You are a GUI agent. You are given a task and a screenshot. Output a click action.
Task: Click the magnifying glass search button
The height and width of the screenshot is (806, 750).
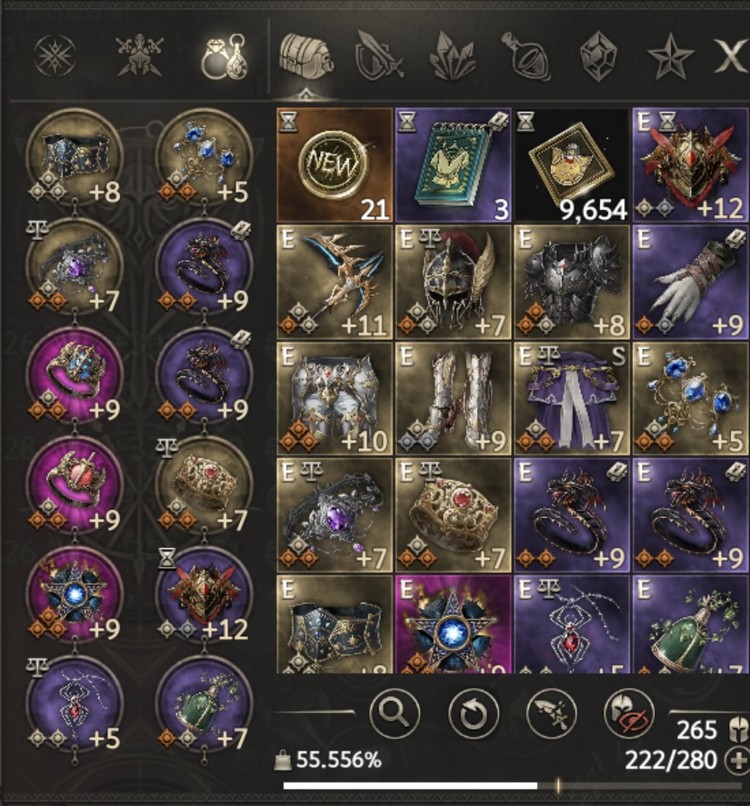(394, 713)
